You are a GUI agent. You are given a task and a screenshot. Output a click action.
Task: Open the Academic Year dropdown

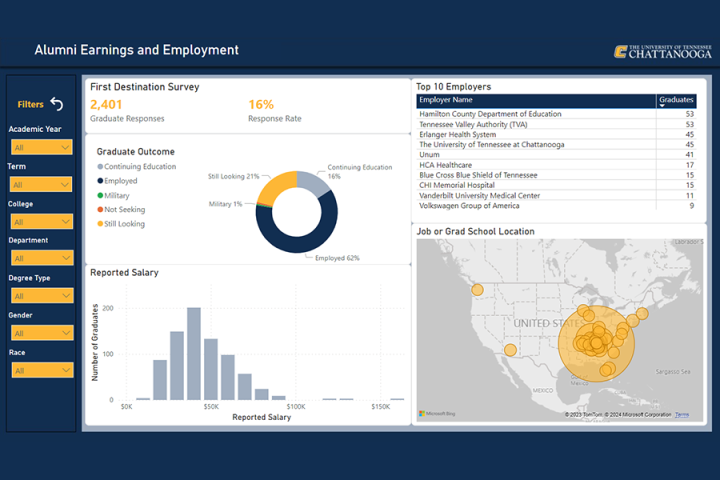41,147
